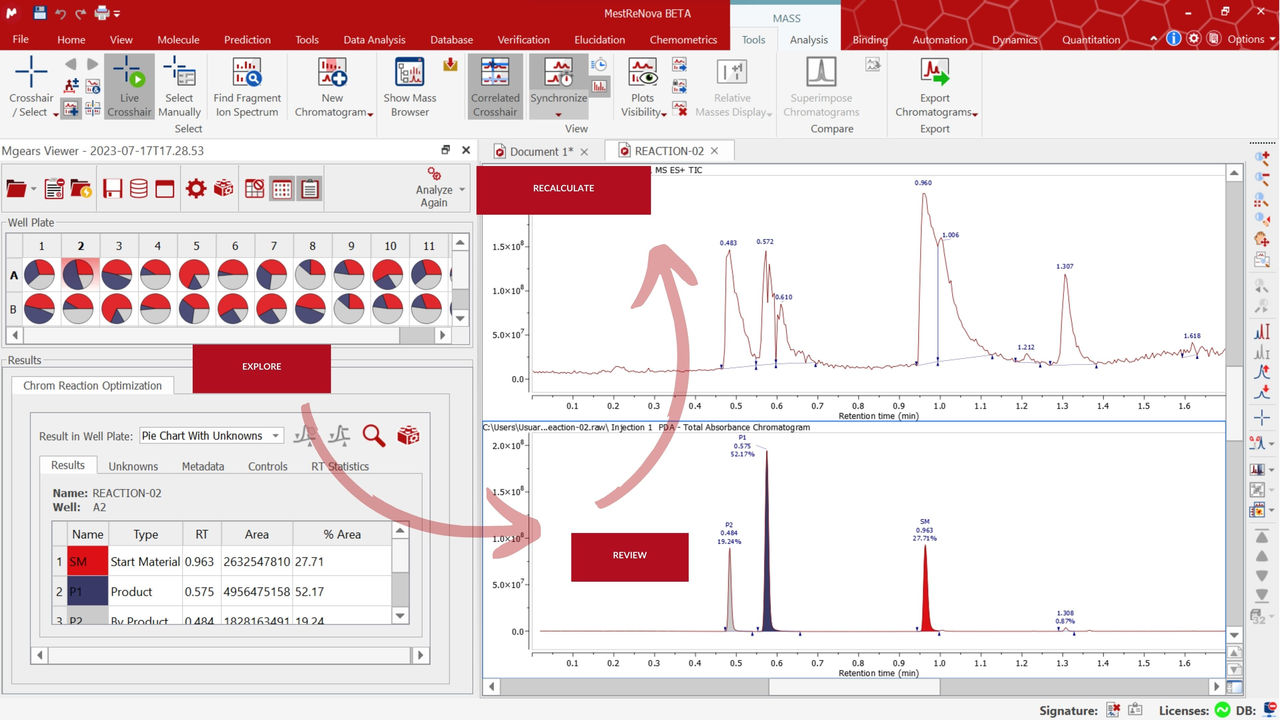This screenshot has width=1280, height=720.
Task: Open the Result in Well Plate dropdown
Action: click(x=211, y=436)
